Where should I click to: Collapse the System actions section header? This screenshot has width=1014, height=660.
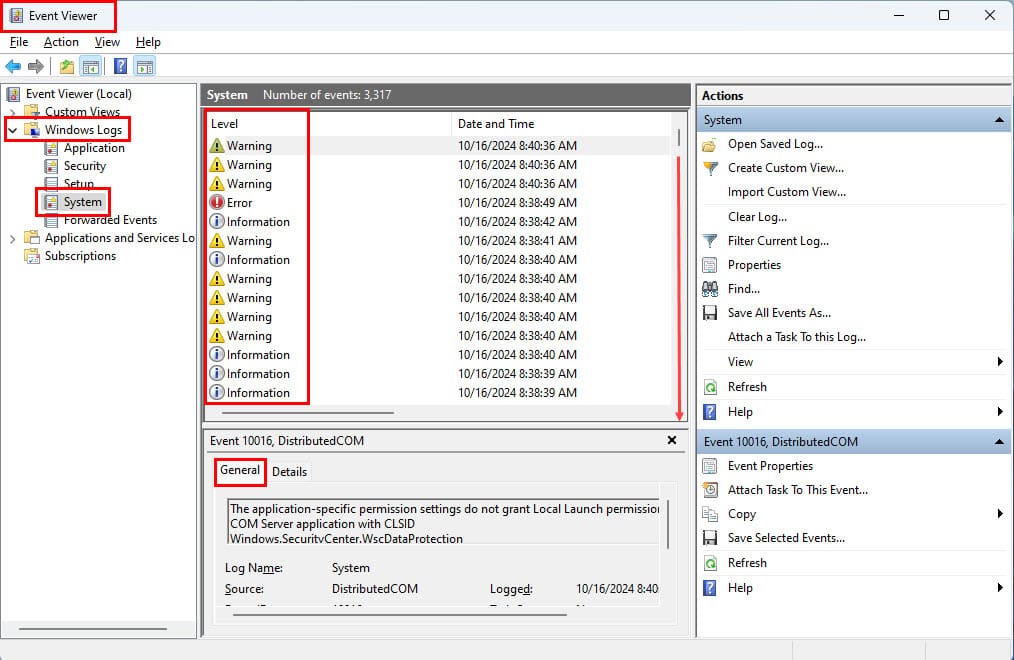click(x=999, y=120)
